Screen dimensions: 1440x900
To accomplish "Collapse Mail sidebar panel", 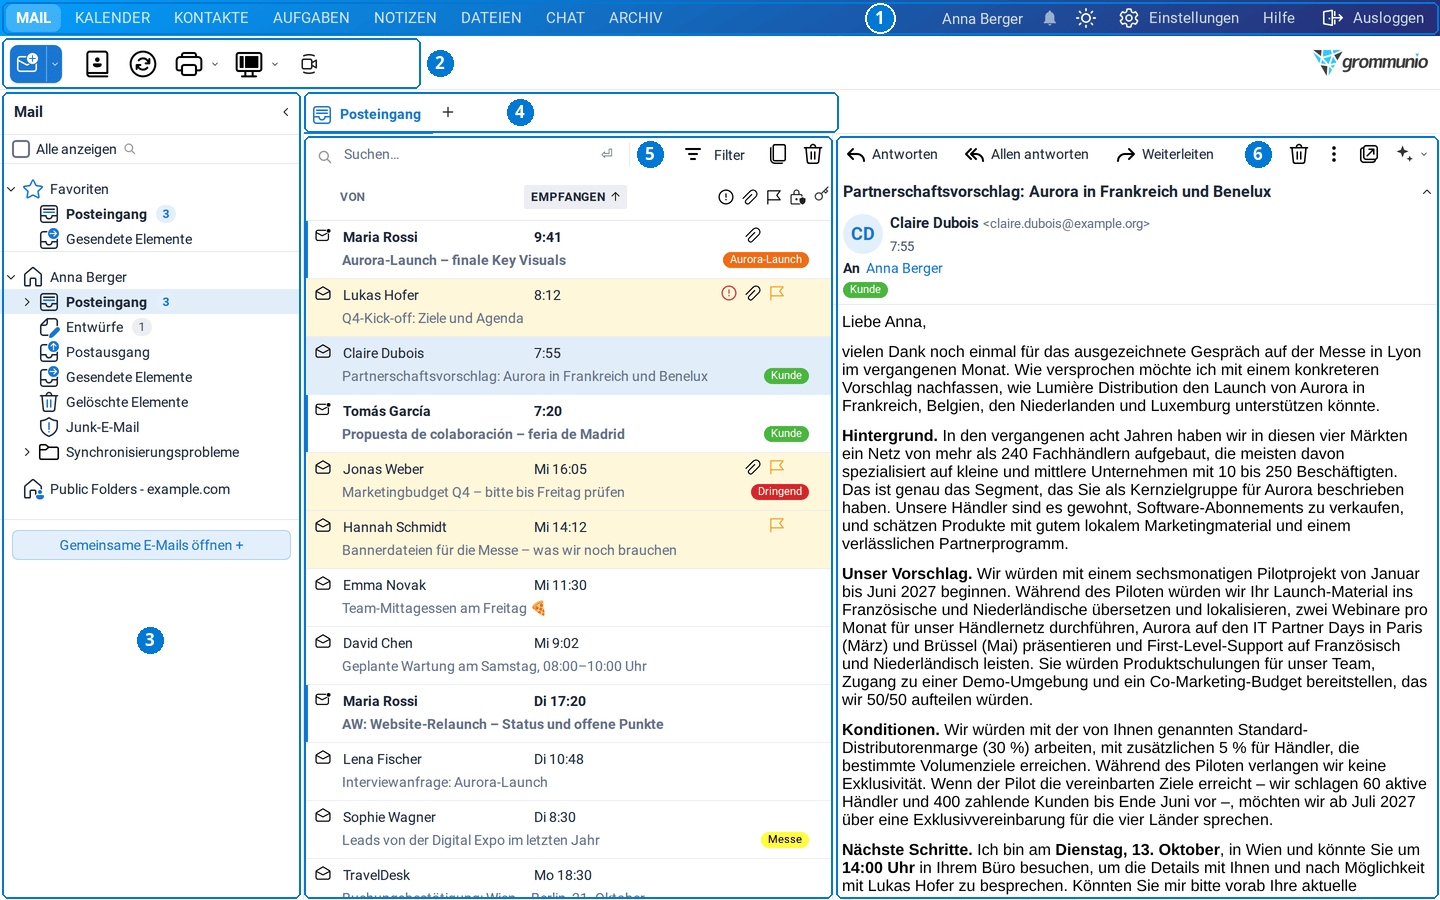I will click(286, 112).
